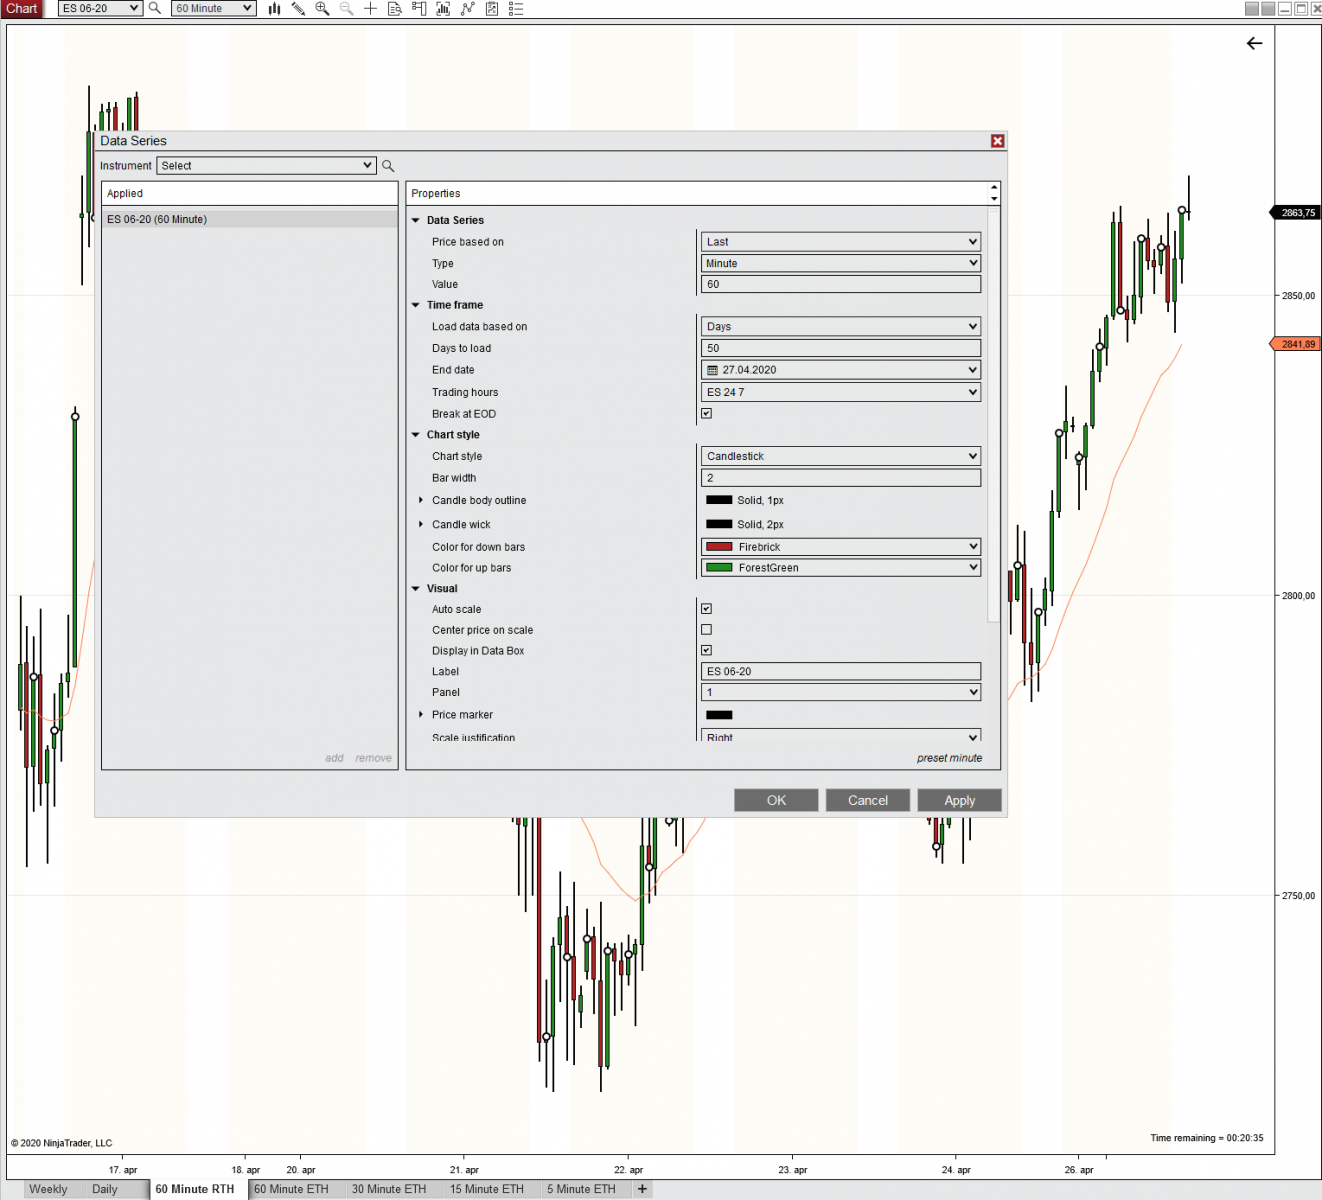Click the instrument search magnifier in the chart toolbar
The width and height of the screenshot is (1322, 1200).
pyautogui.click(x=155, y=8)
